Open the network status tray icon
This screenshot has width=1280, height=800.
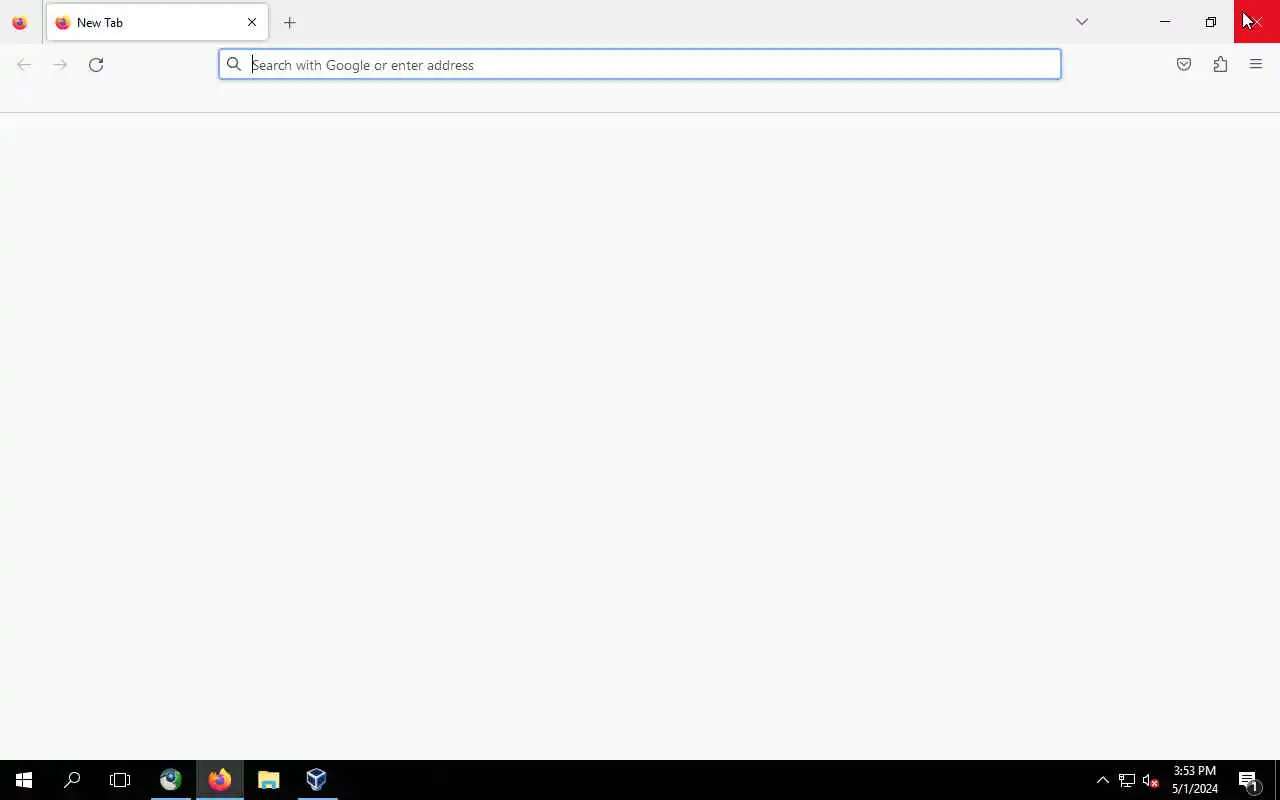click(x=1127, y=780)
